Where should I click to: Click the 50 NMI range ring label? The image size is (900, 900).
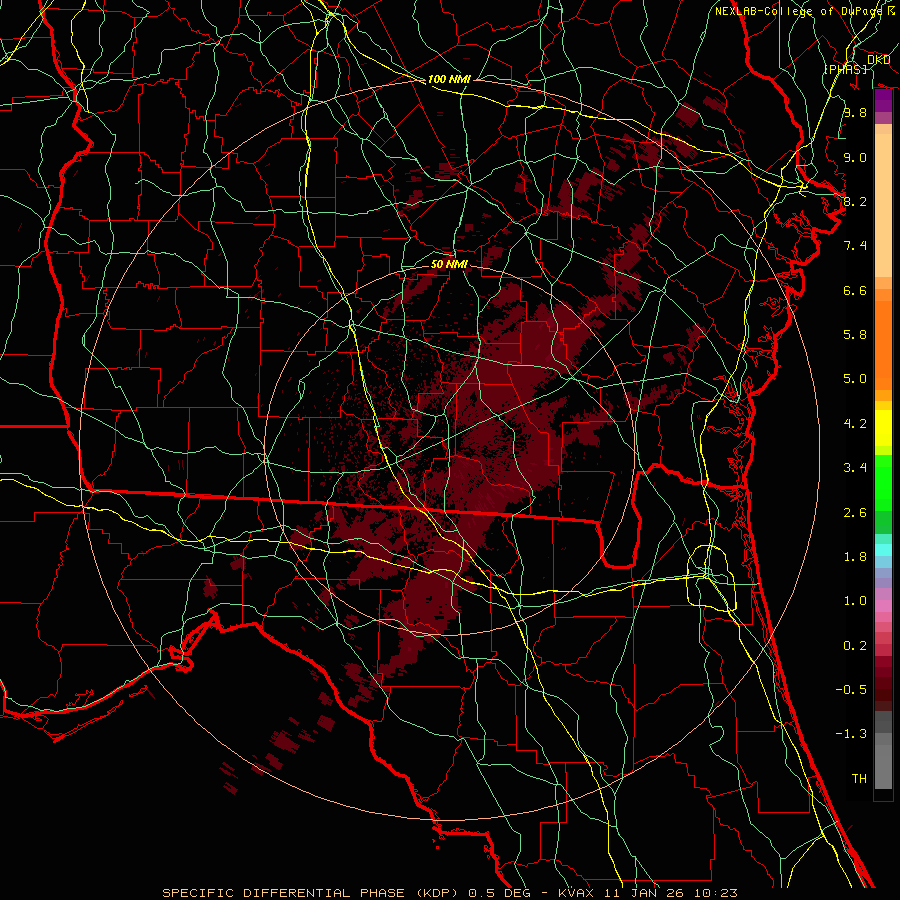tap(449, 264)
